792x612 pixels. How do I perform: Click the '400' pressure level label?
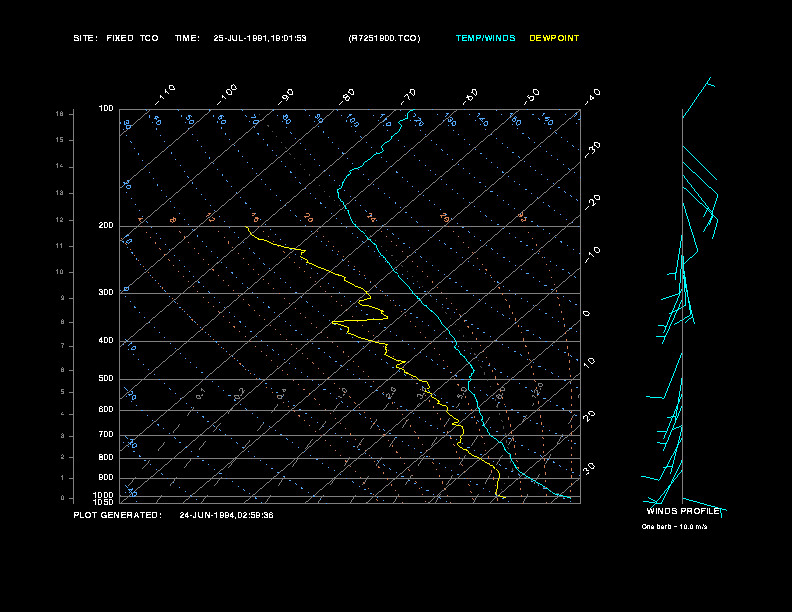click(106, 341)
